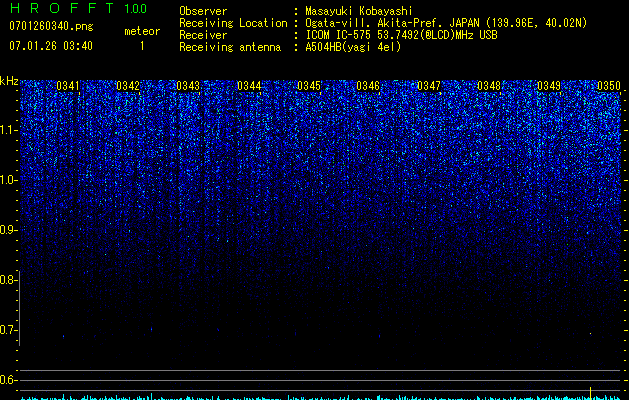The height and width of the screenshot is (400, 629).
Task: Click the gray vertical range bar beside 0.7 kHz
Action: pyautogui.click(x=20, y=308)
